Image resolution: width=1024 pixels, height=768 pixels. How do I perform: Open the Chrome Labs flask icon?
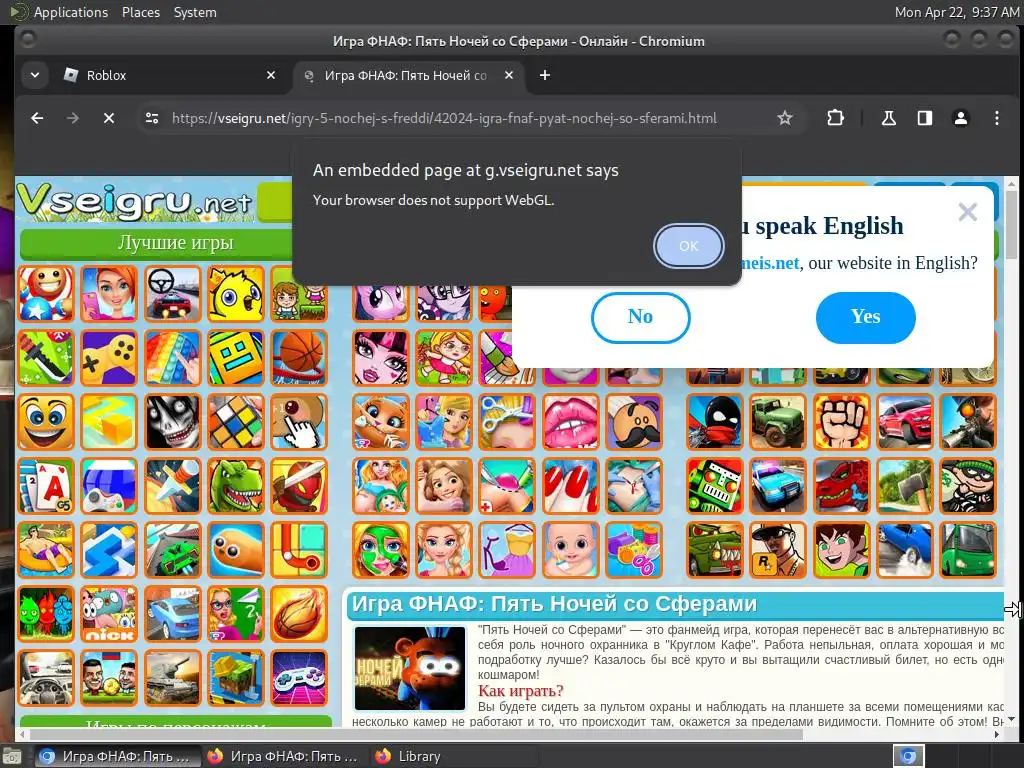coord(888,118)
